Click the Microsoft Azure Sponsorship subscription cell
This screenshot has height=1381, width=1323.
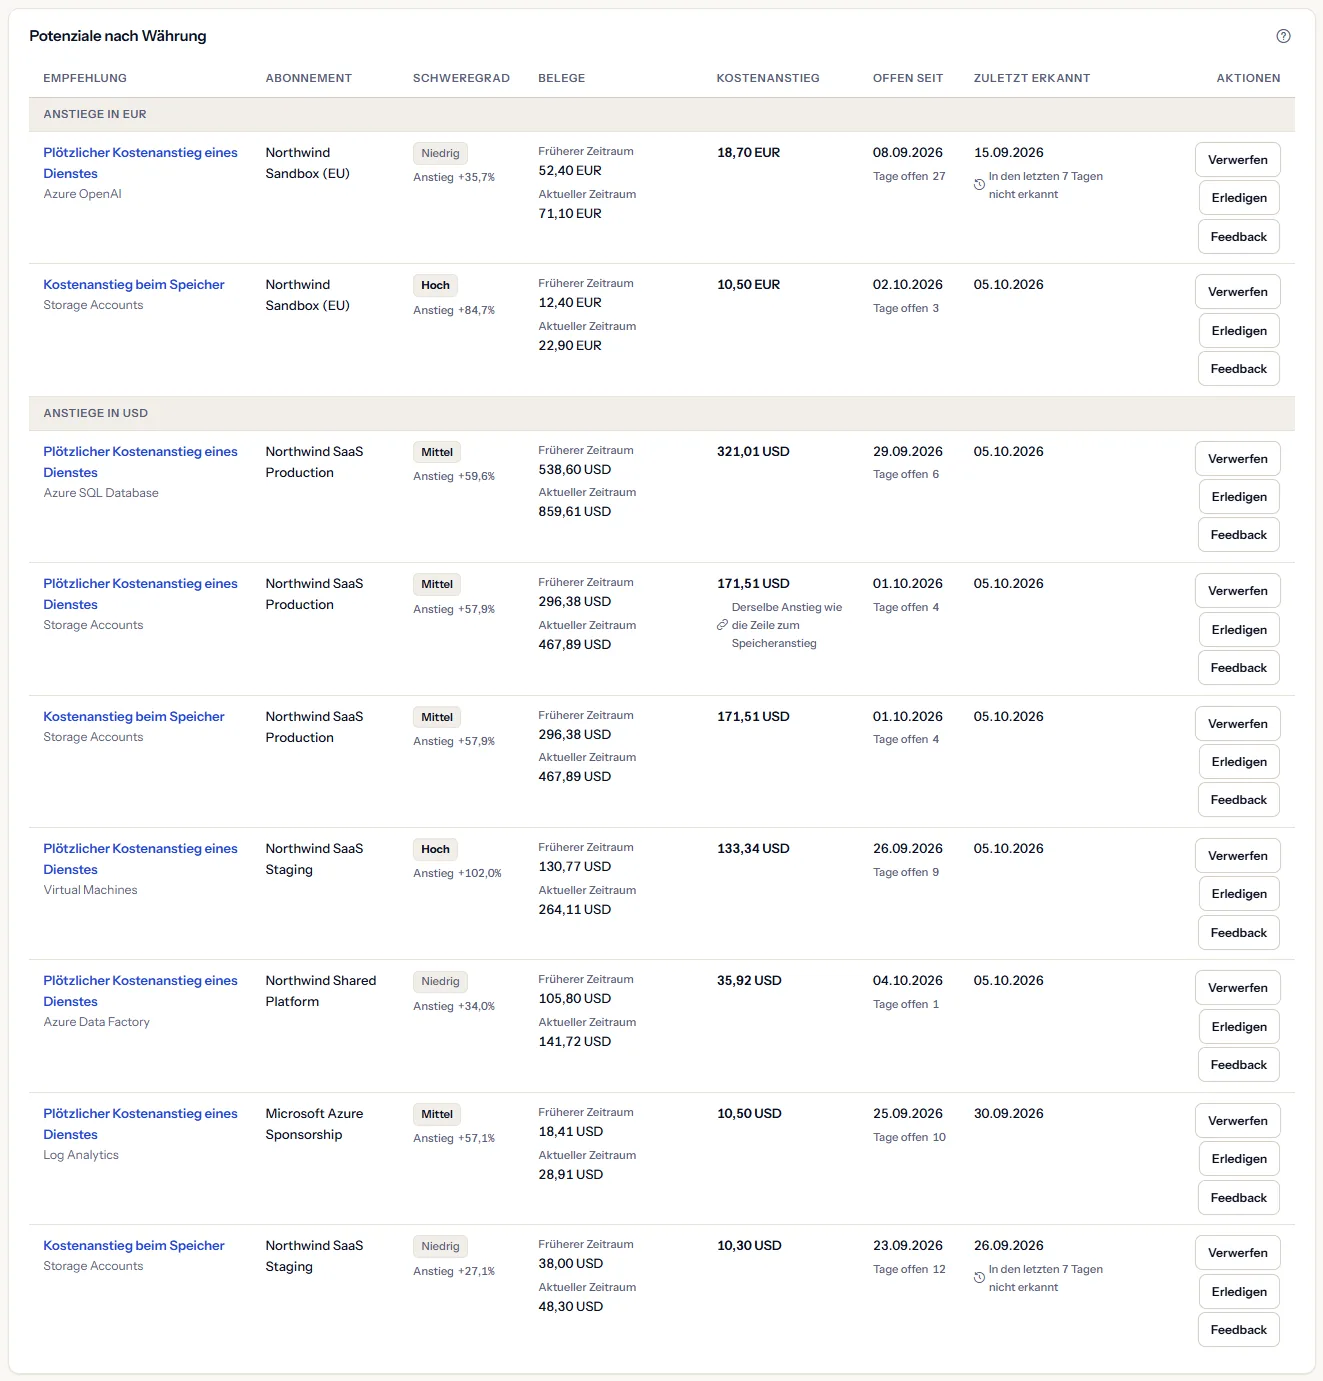(314, 1124)
